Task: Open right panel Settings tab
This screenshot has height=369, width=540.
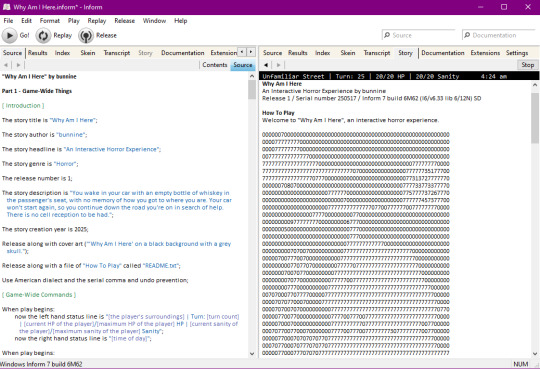Action: click(x=517, y=53)
